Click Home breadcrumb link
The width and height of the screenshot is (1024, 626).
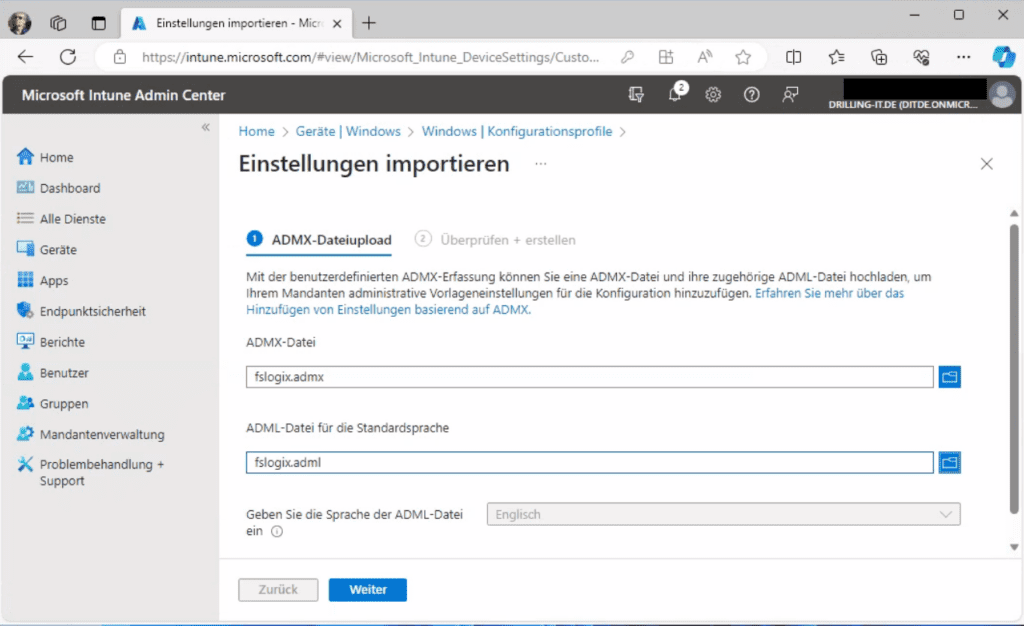(x=257, y=131)
